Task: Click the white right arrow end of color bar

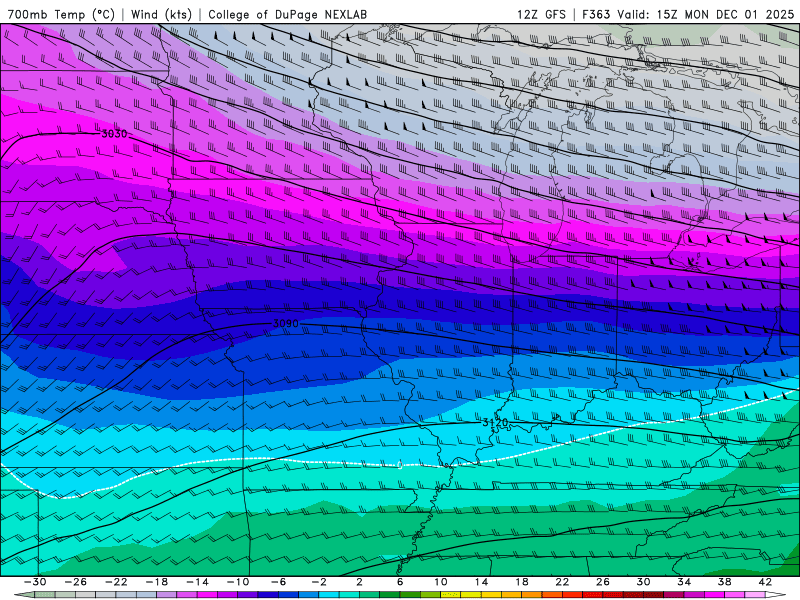Action: (776, 595)
